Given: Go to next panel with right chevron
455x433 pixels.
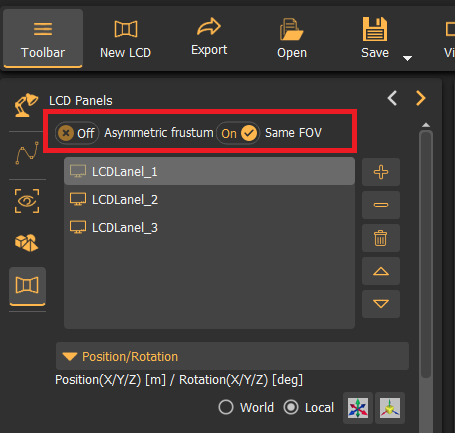Looking at the screenshot, I should tap(421, 98).
